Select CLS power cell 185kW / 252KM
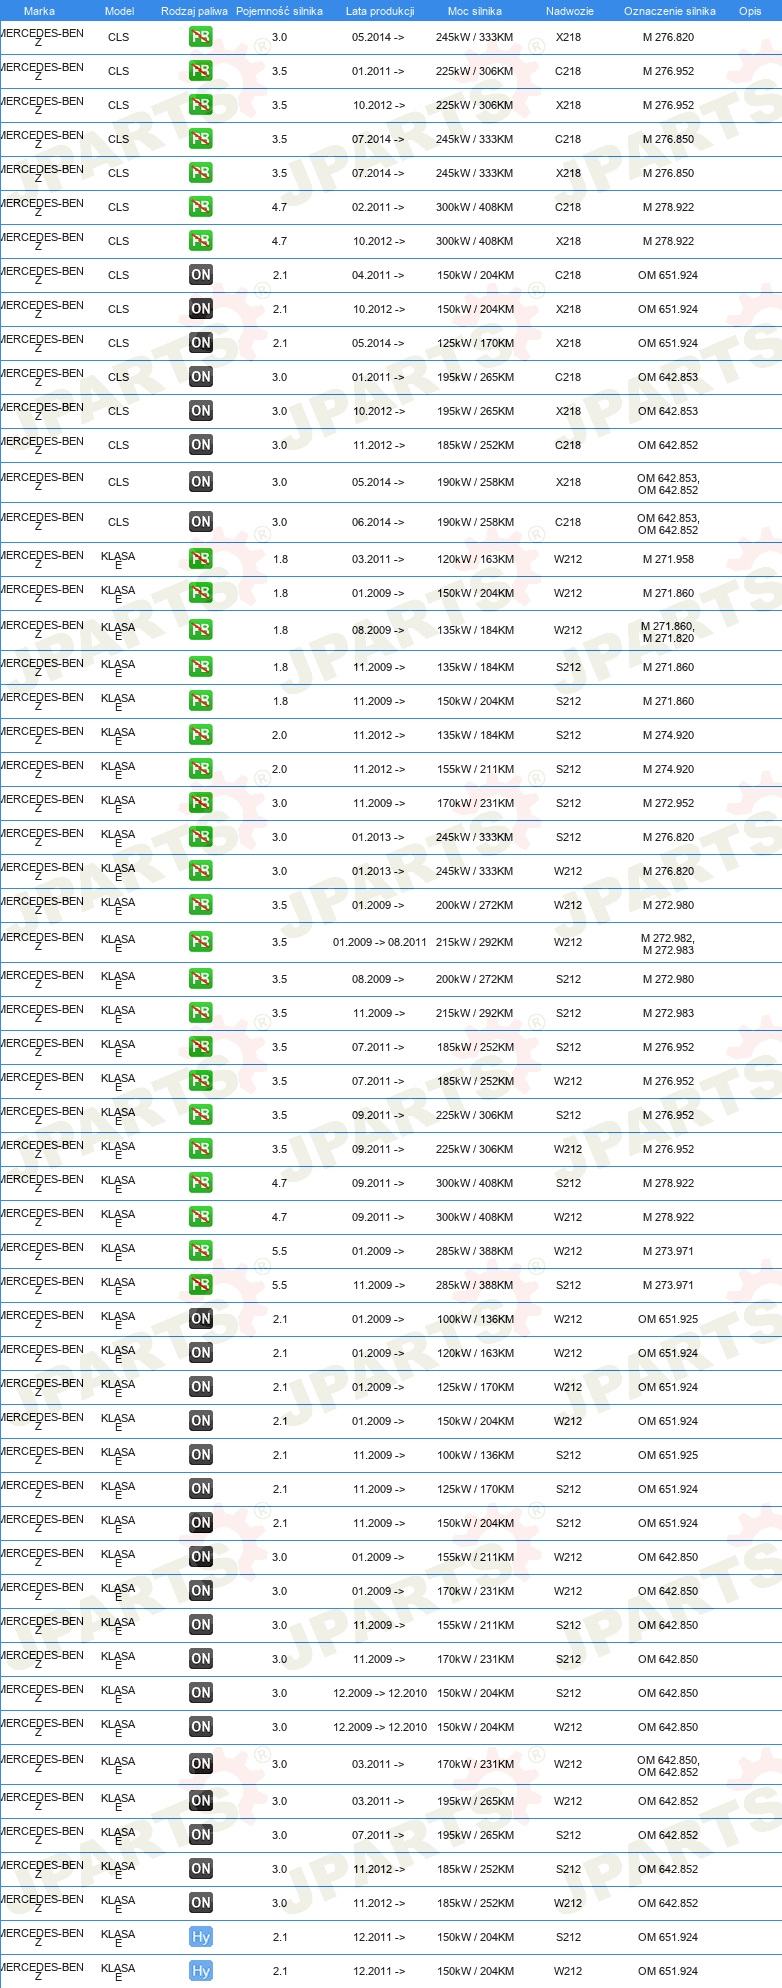This screenshot has width=782, height=1988. pyautogui.click(x=475, y=445)
